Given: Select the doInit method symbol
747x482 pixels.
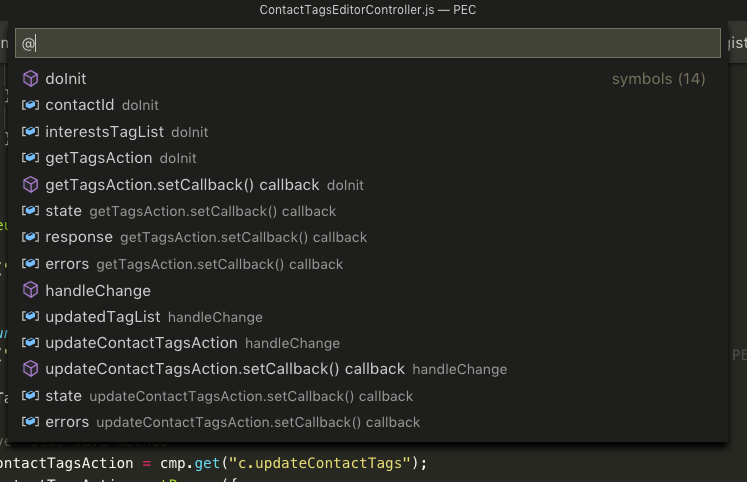Looking at the screenshot, I should point(368,79).
